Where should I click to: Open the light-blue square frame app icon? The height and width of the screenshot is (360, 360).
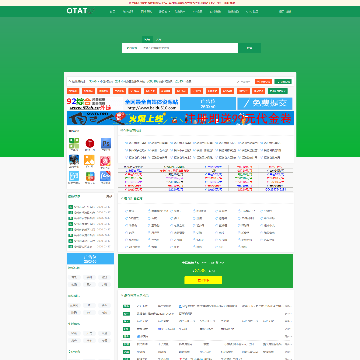pos(74,176)
